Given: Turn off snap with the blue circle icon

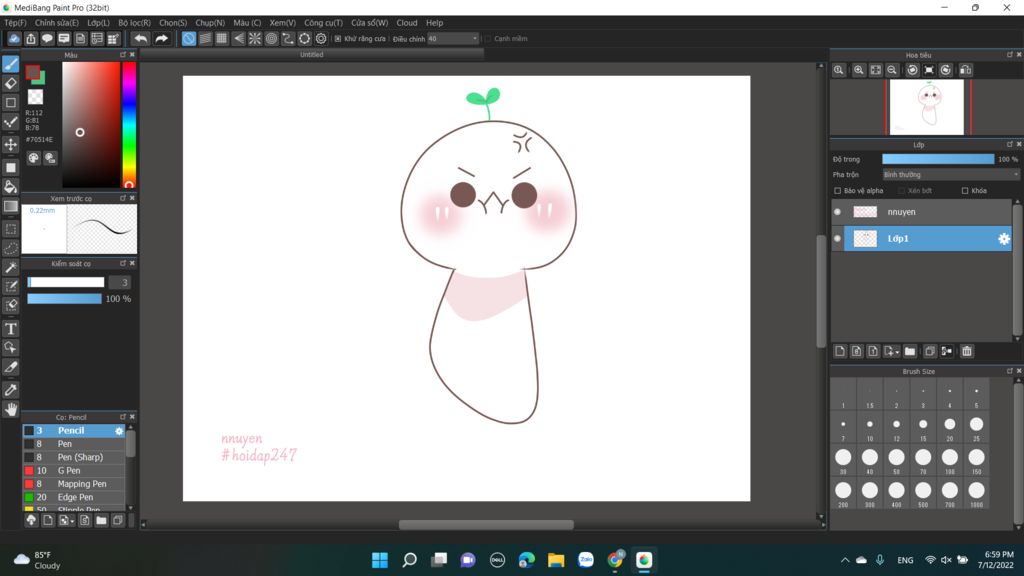Looking at the screenshot, I should (189, 39).
